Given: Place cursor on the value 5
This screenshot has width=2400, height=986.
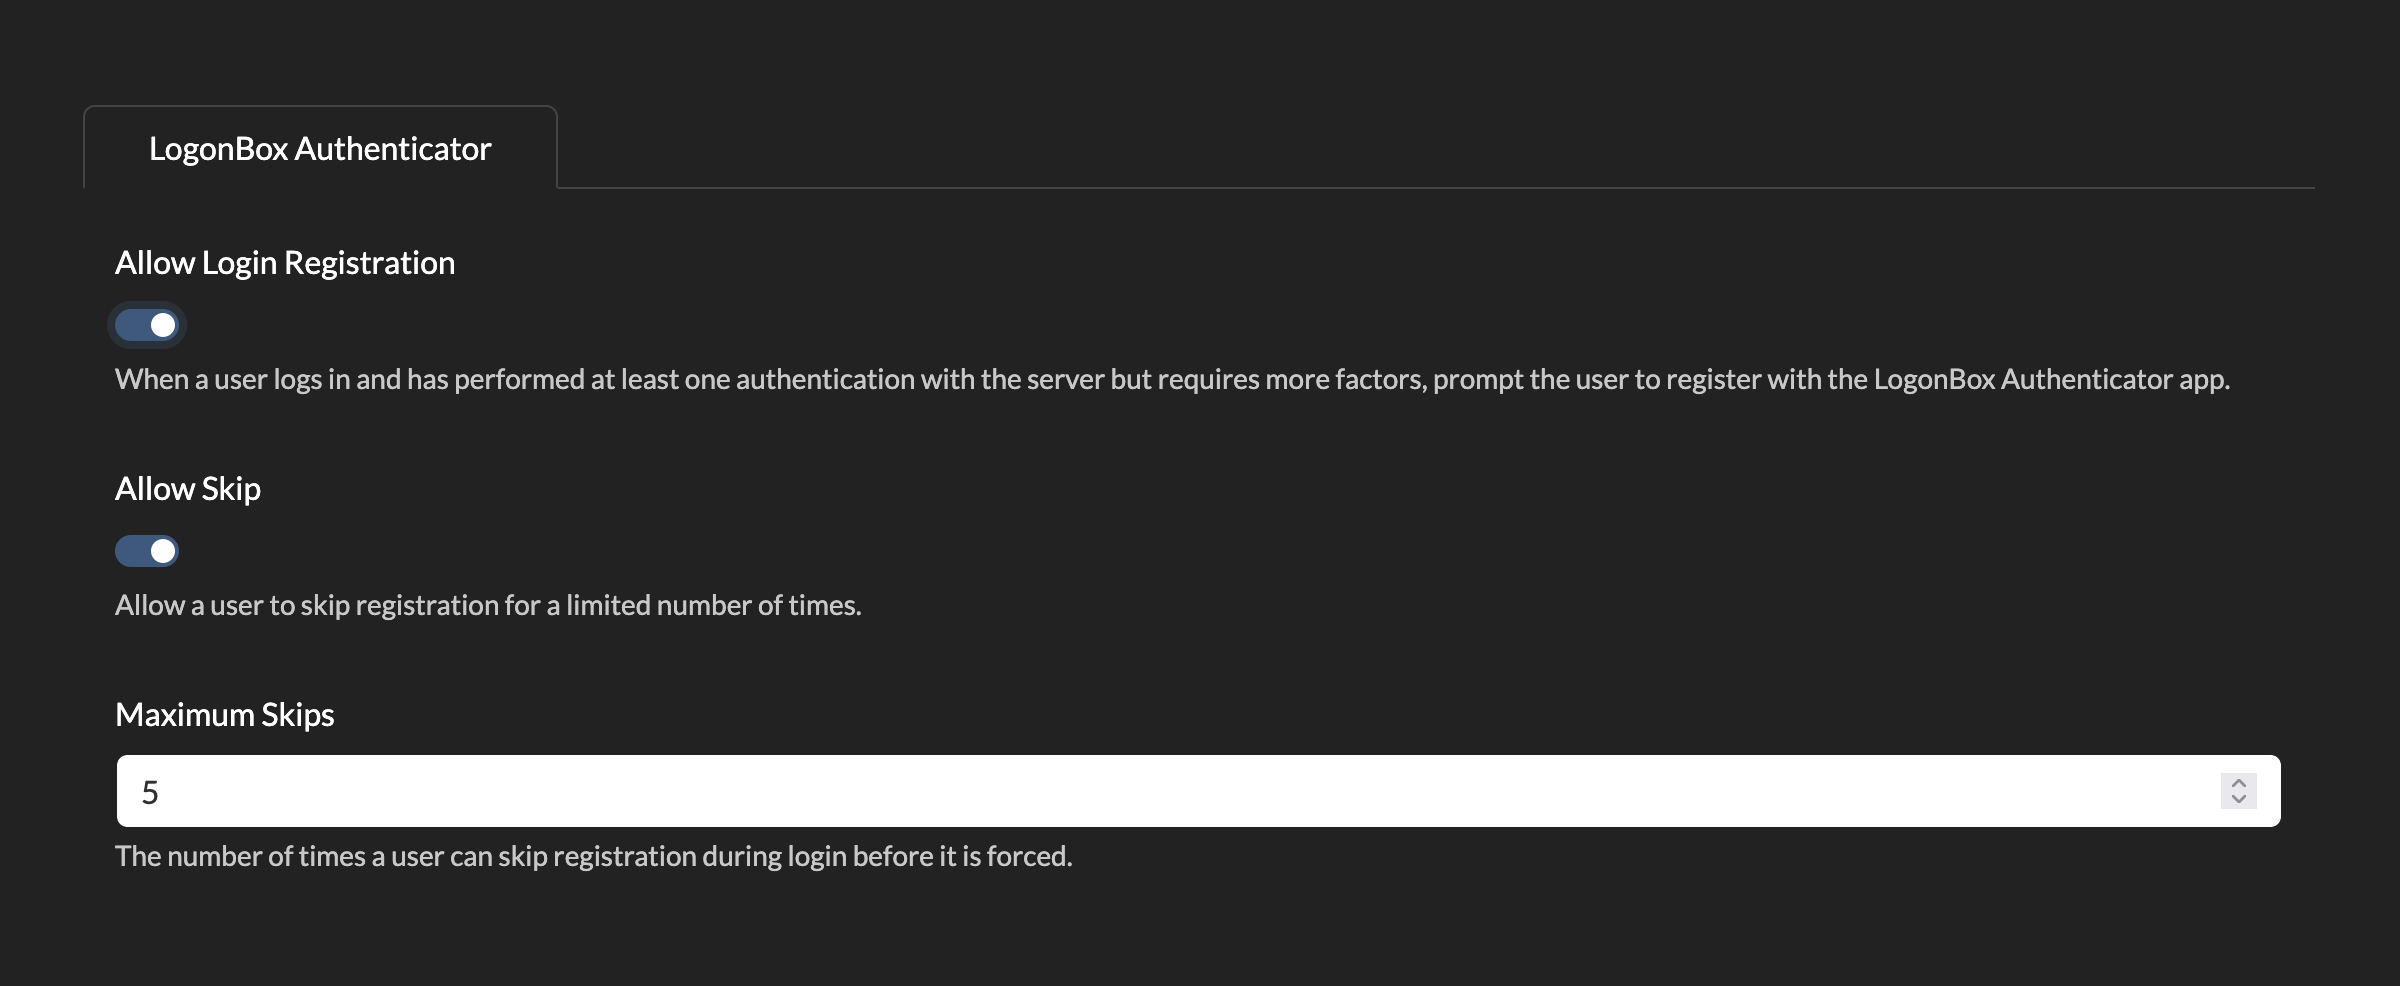Looking at the screenshot, I should pyautogui.click(x=151, y=792).
